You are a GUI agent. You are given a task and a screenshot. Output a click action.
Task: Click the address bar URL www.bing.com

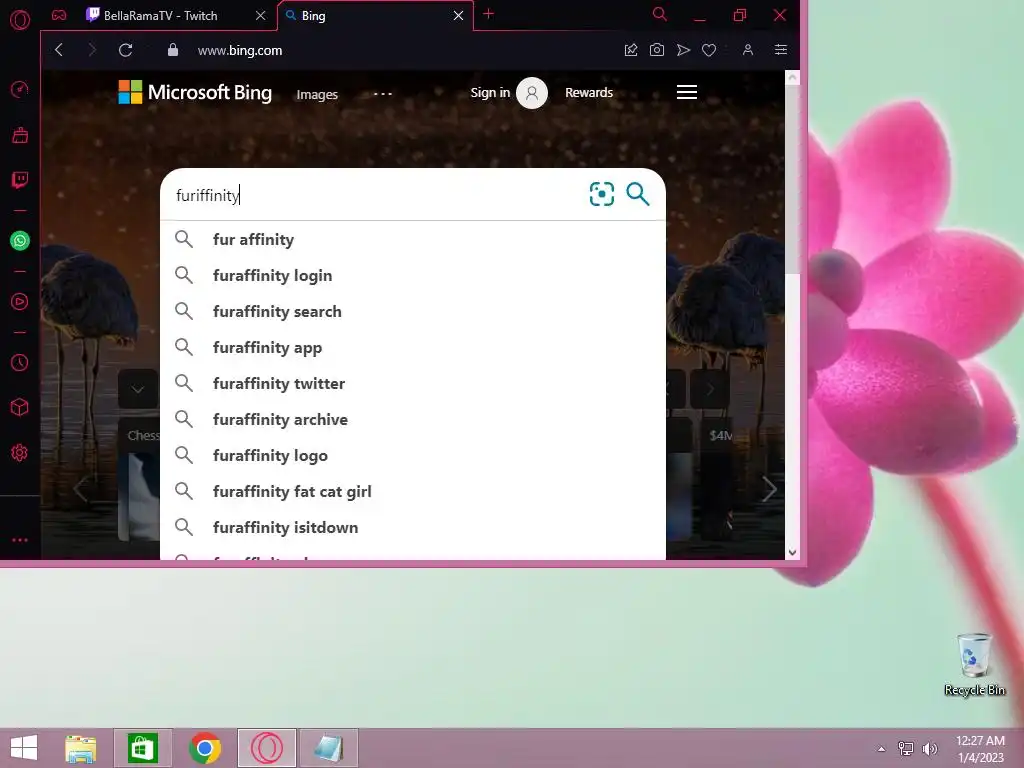coord(240,50)
